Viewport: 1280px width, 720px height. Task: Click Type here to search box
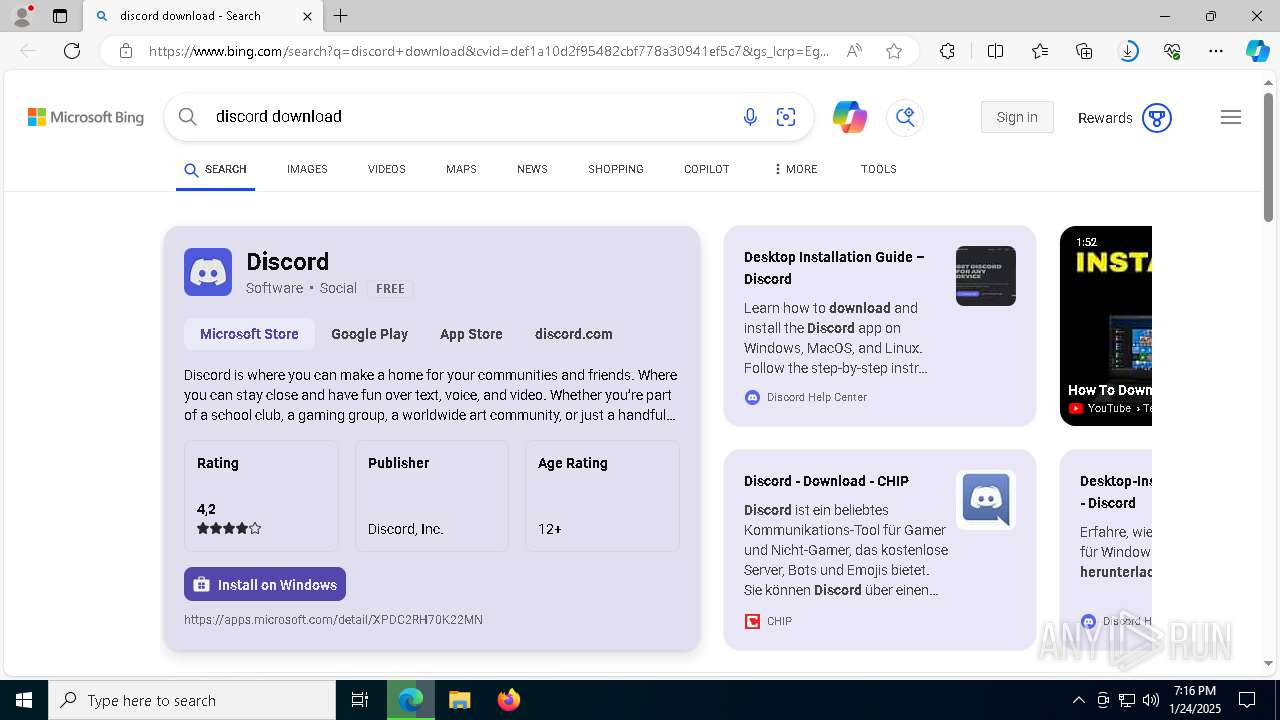click(192, 700)
